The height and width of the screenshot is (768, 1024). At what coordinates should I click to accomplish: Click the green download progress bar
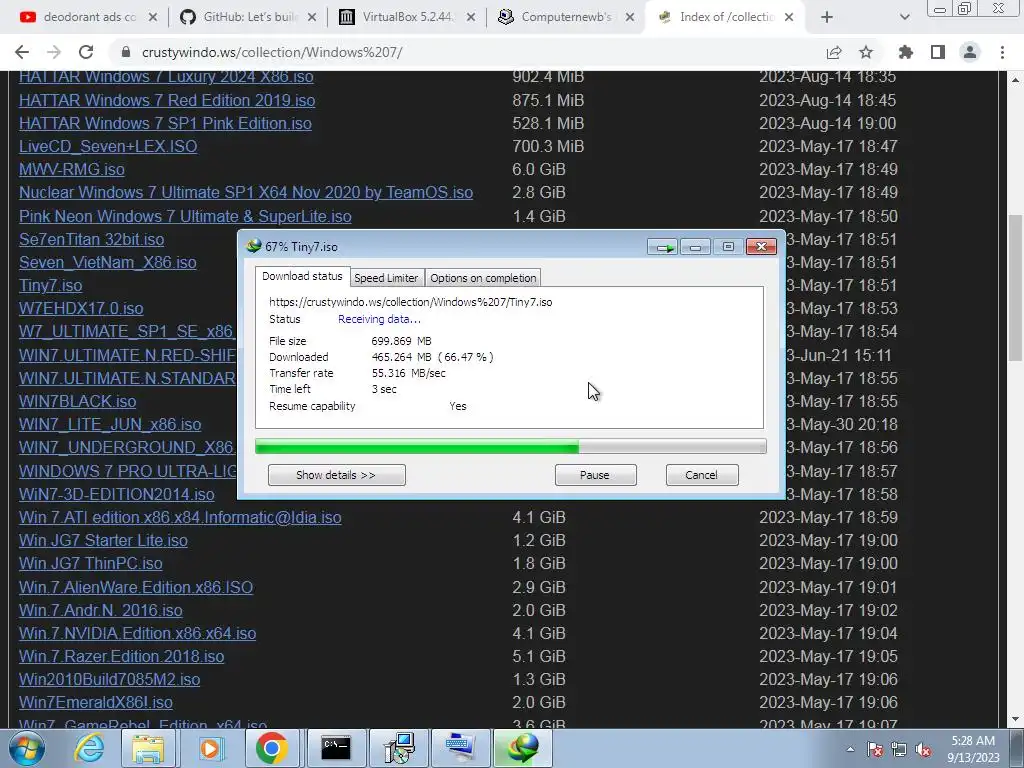pos(511,447)
